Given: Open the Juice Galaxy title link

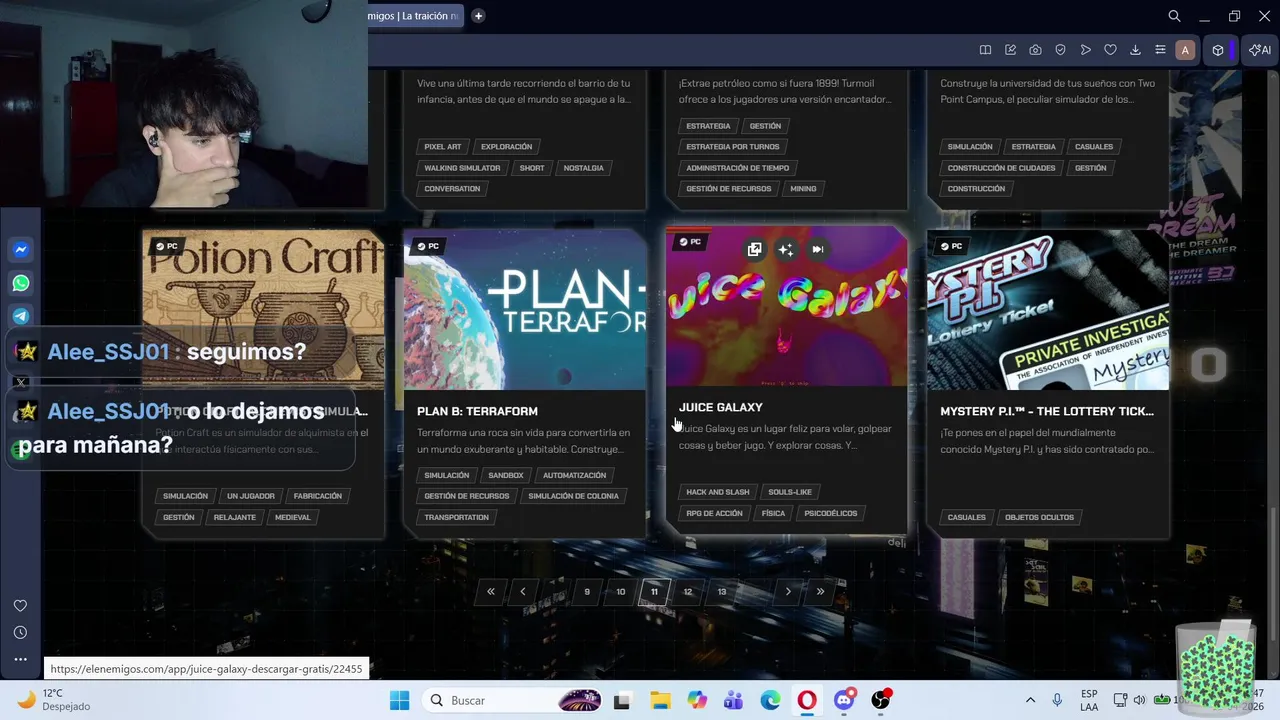Looking at the screenshot, I should pos(721,407).
